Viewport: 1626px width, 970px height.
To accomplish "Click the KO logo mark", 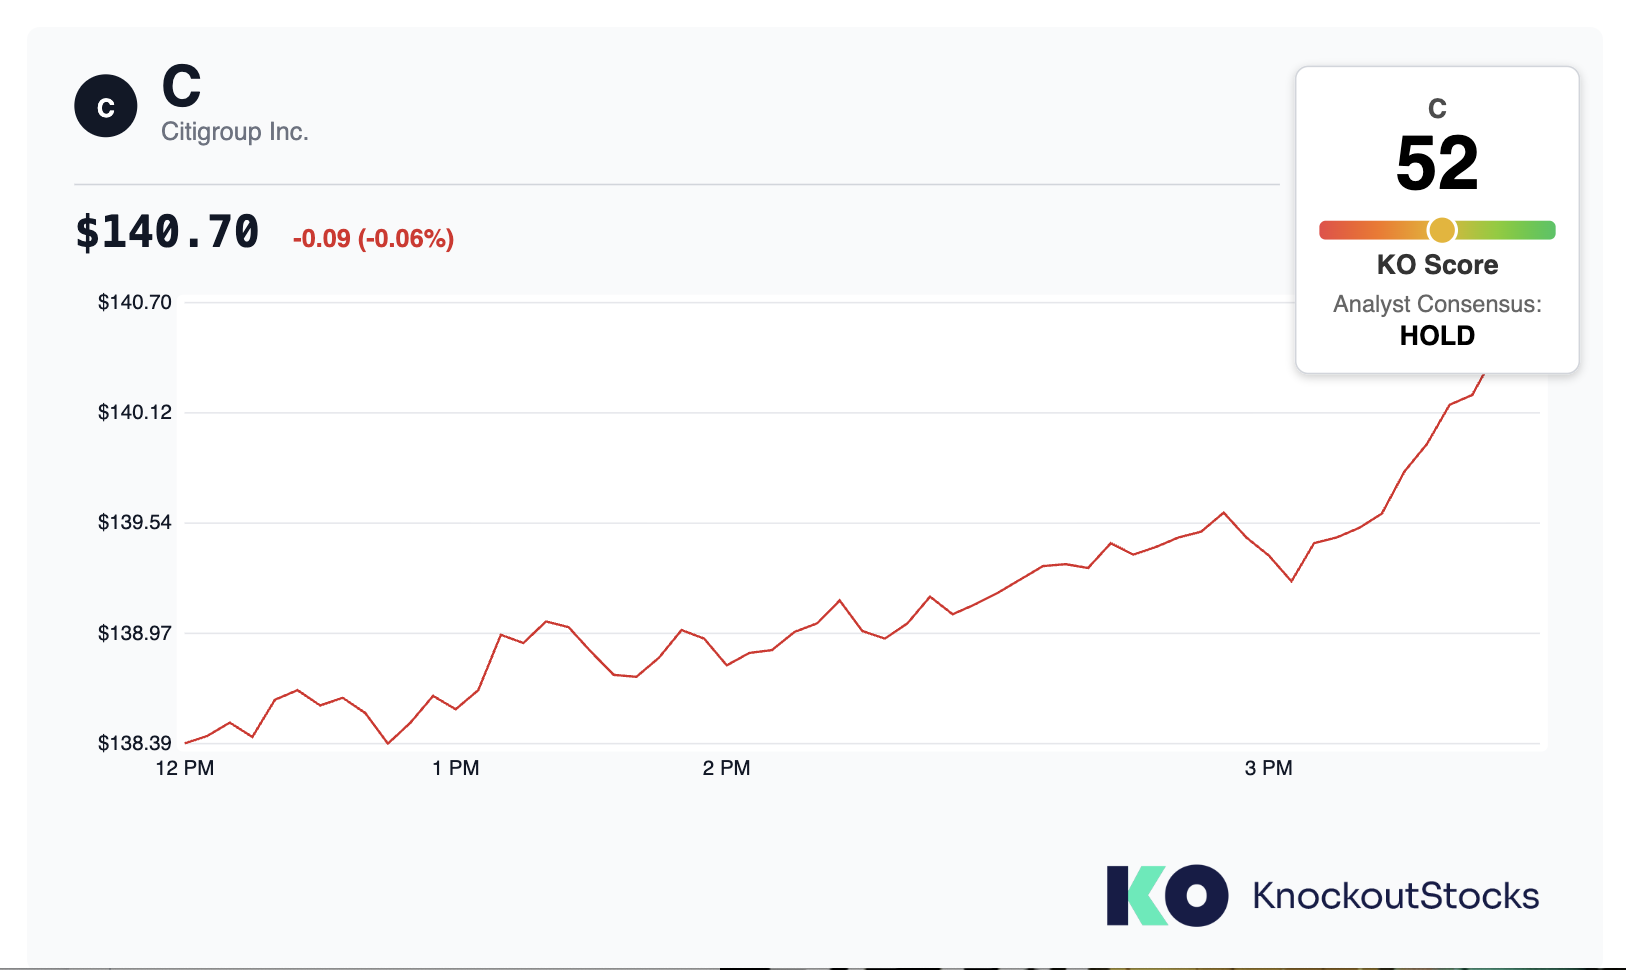I will [x=1167, y=895].
